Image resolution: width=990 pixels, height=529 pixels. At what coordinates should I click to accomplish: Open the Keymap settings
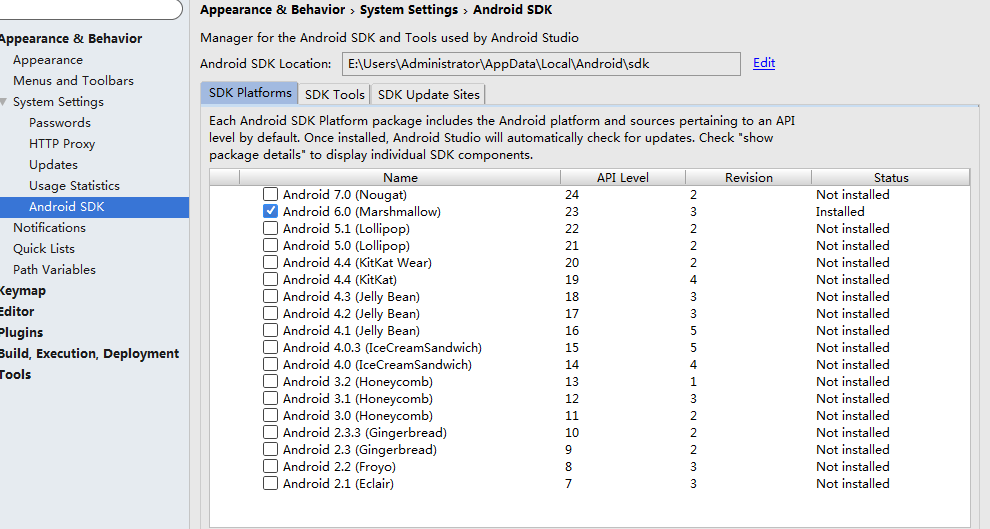pos(23,291)
